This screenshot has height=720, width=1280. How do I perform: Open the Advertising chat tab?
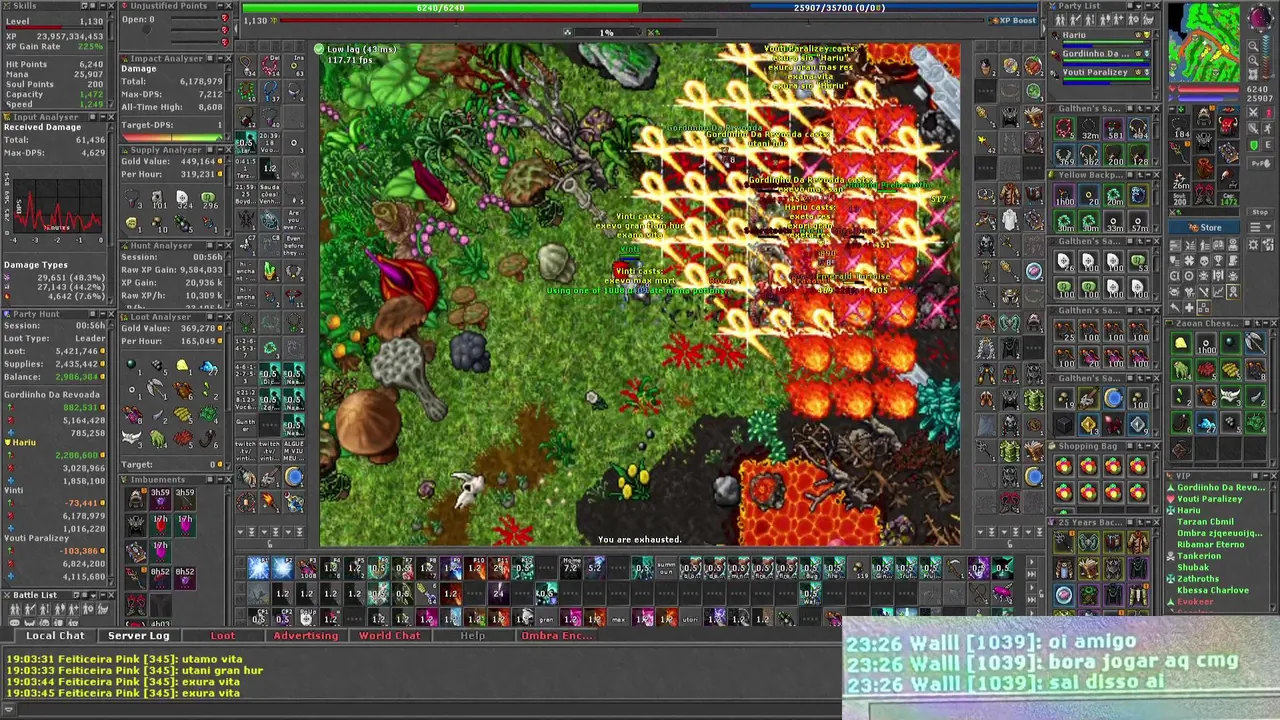[306, 636]
